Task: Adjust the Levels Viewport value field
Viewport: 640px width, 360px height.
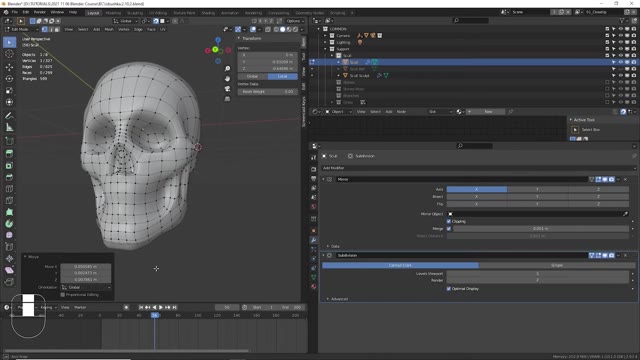Action: tap(538, 273)
